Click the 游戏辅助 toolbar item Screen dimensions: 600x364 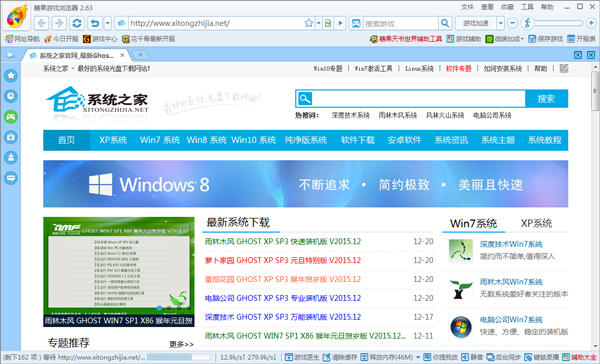463,39
